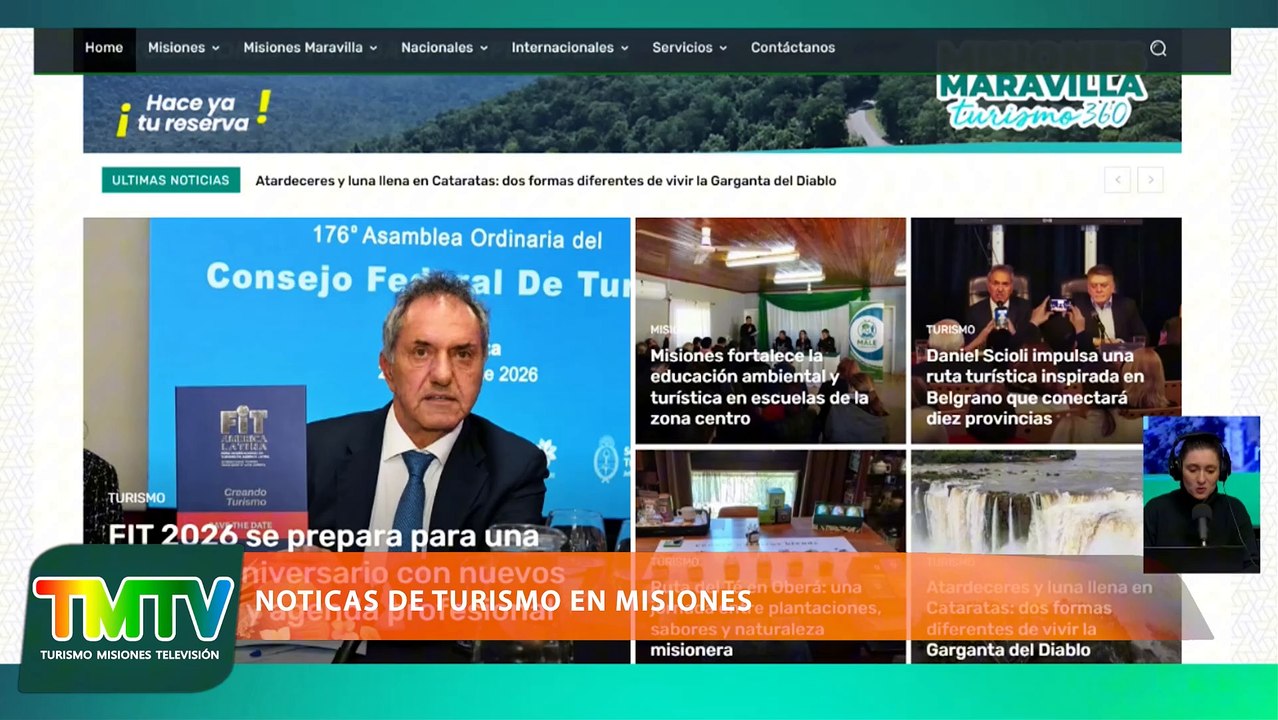Open the Contáctanos page
The image size is (1278, 720).
click(793, 48)
